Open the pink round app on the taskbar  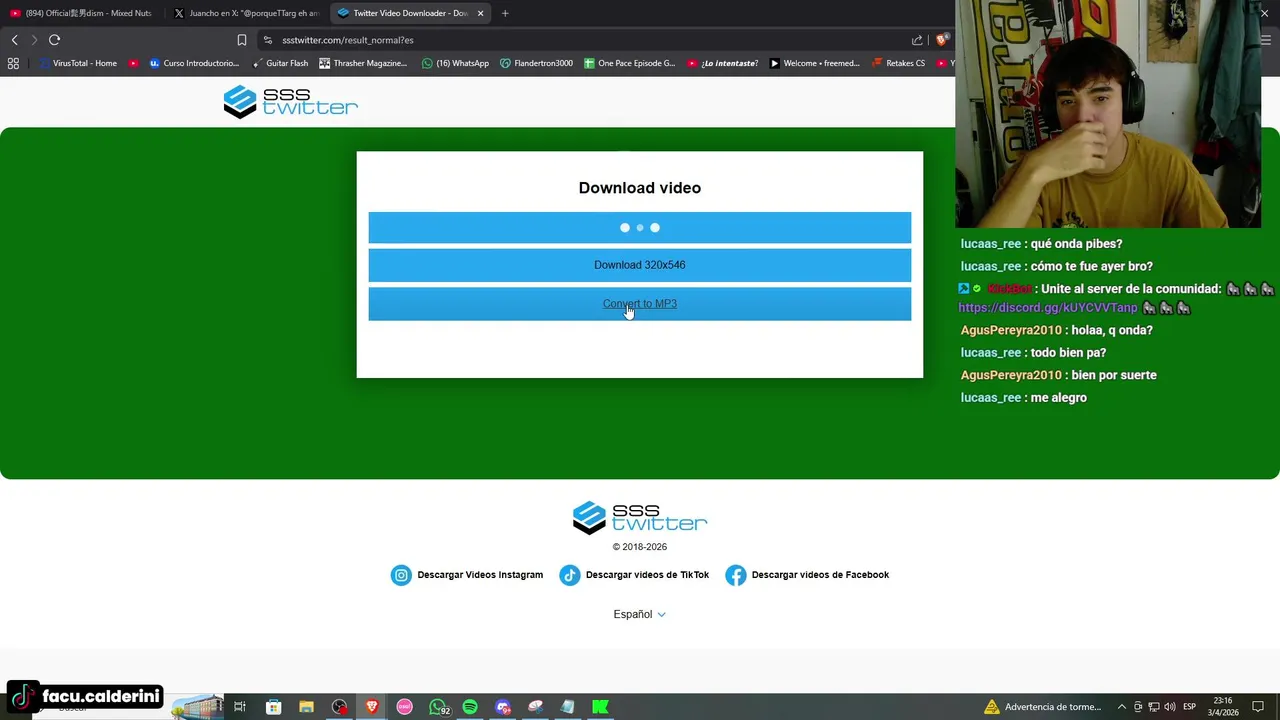404,707
